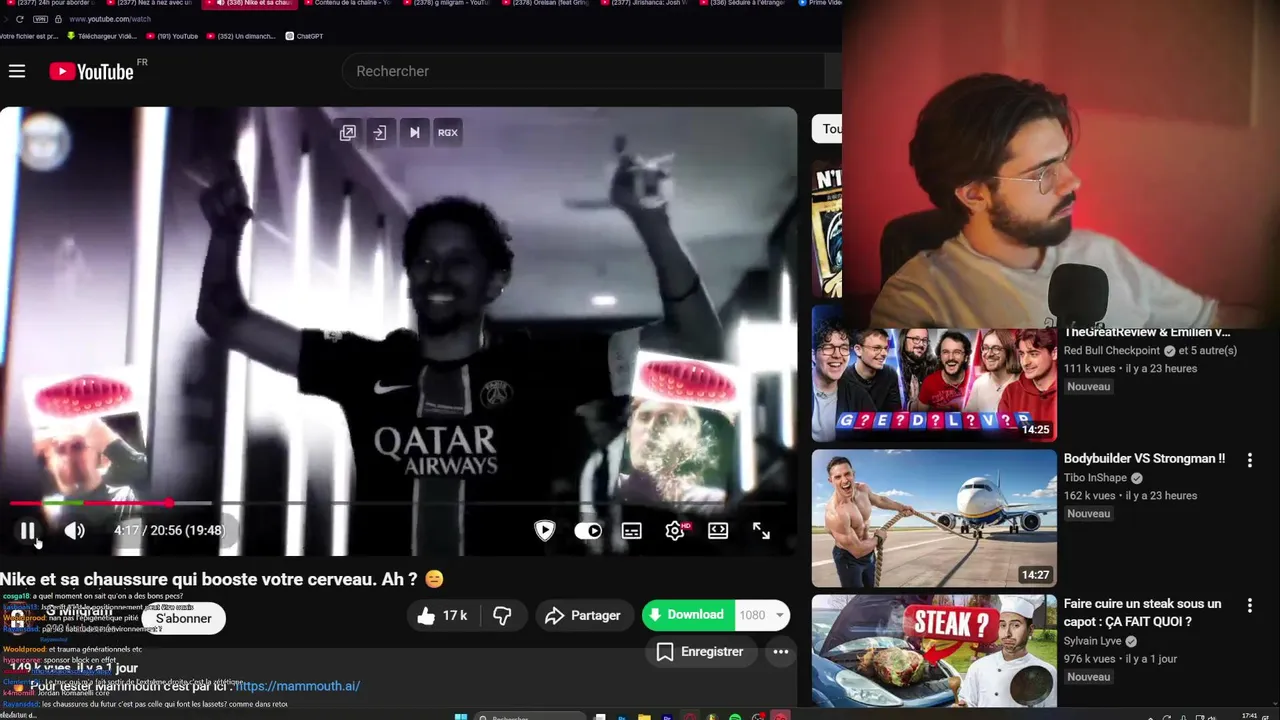This screenshot has width=1280, height=720.
Task: Reload the page with browser refresh icon
Action: click(19, 19)
